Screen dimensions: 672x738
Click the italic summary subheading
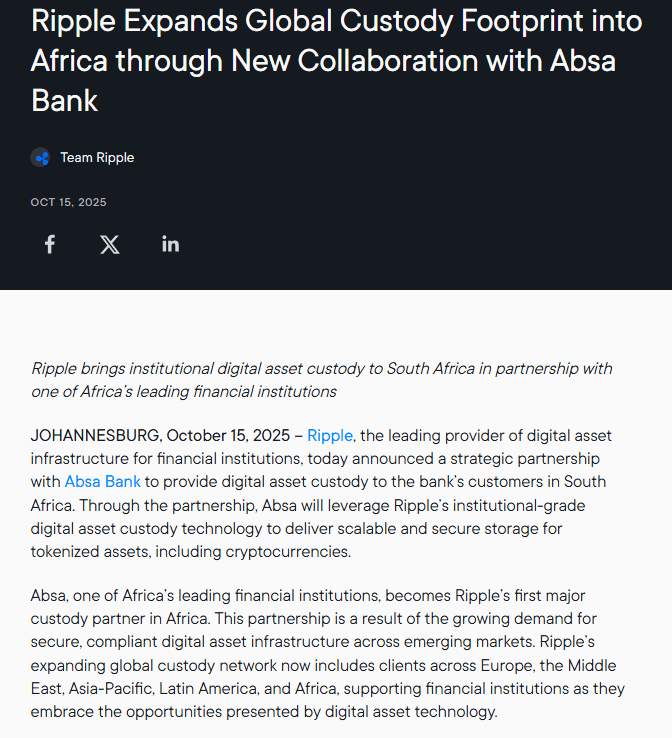(x=321, y=380)
